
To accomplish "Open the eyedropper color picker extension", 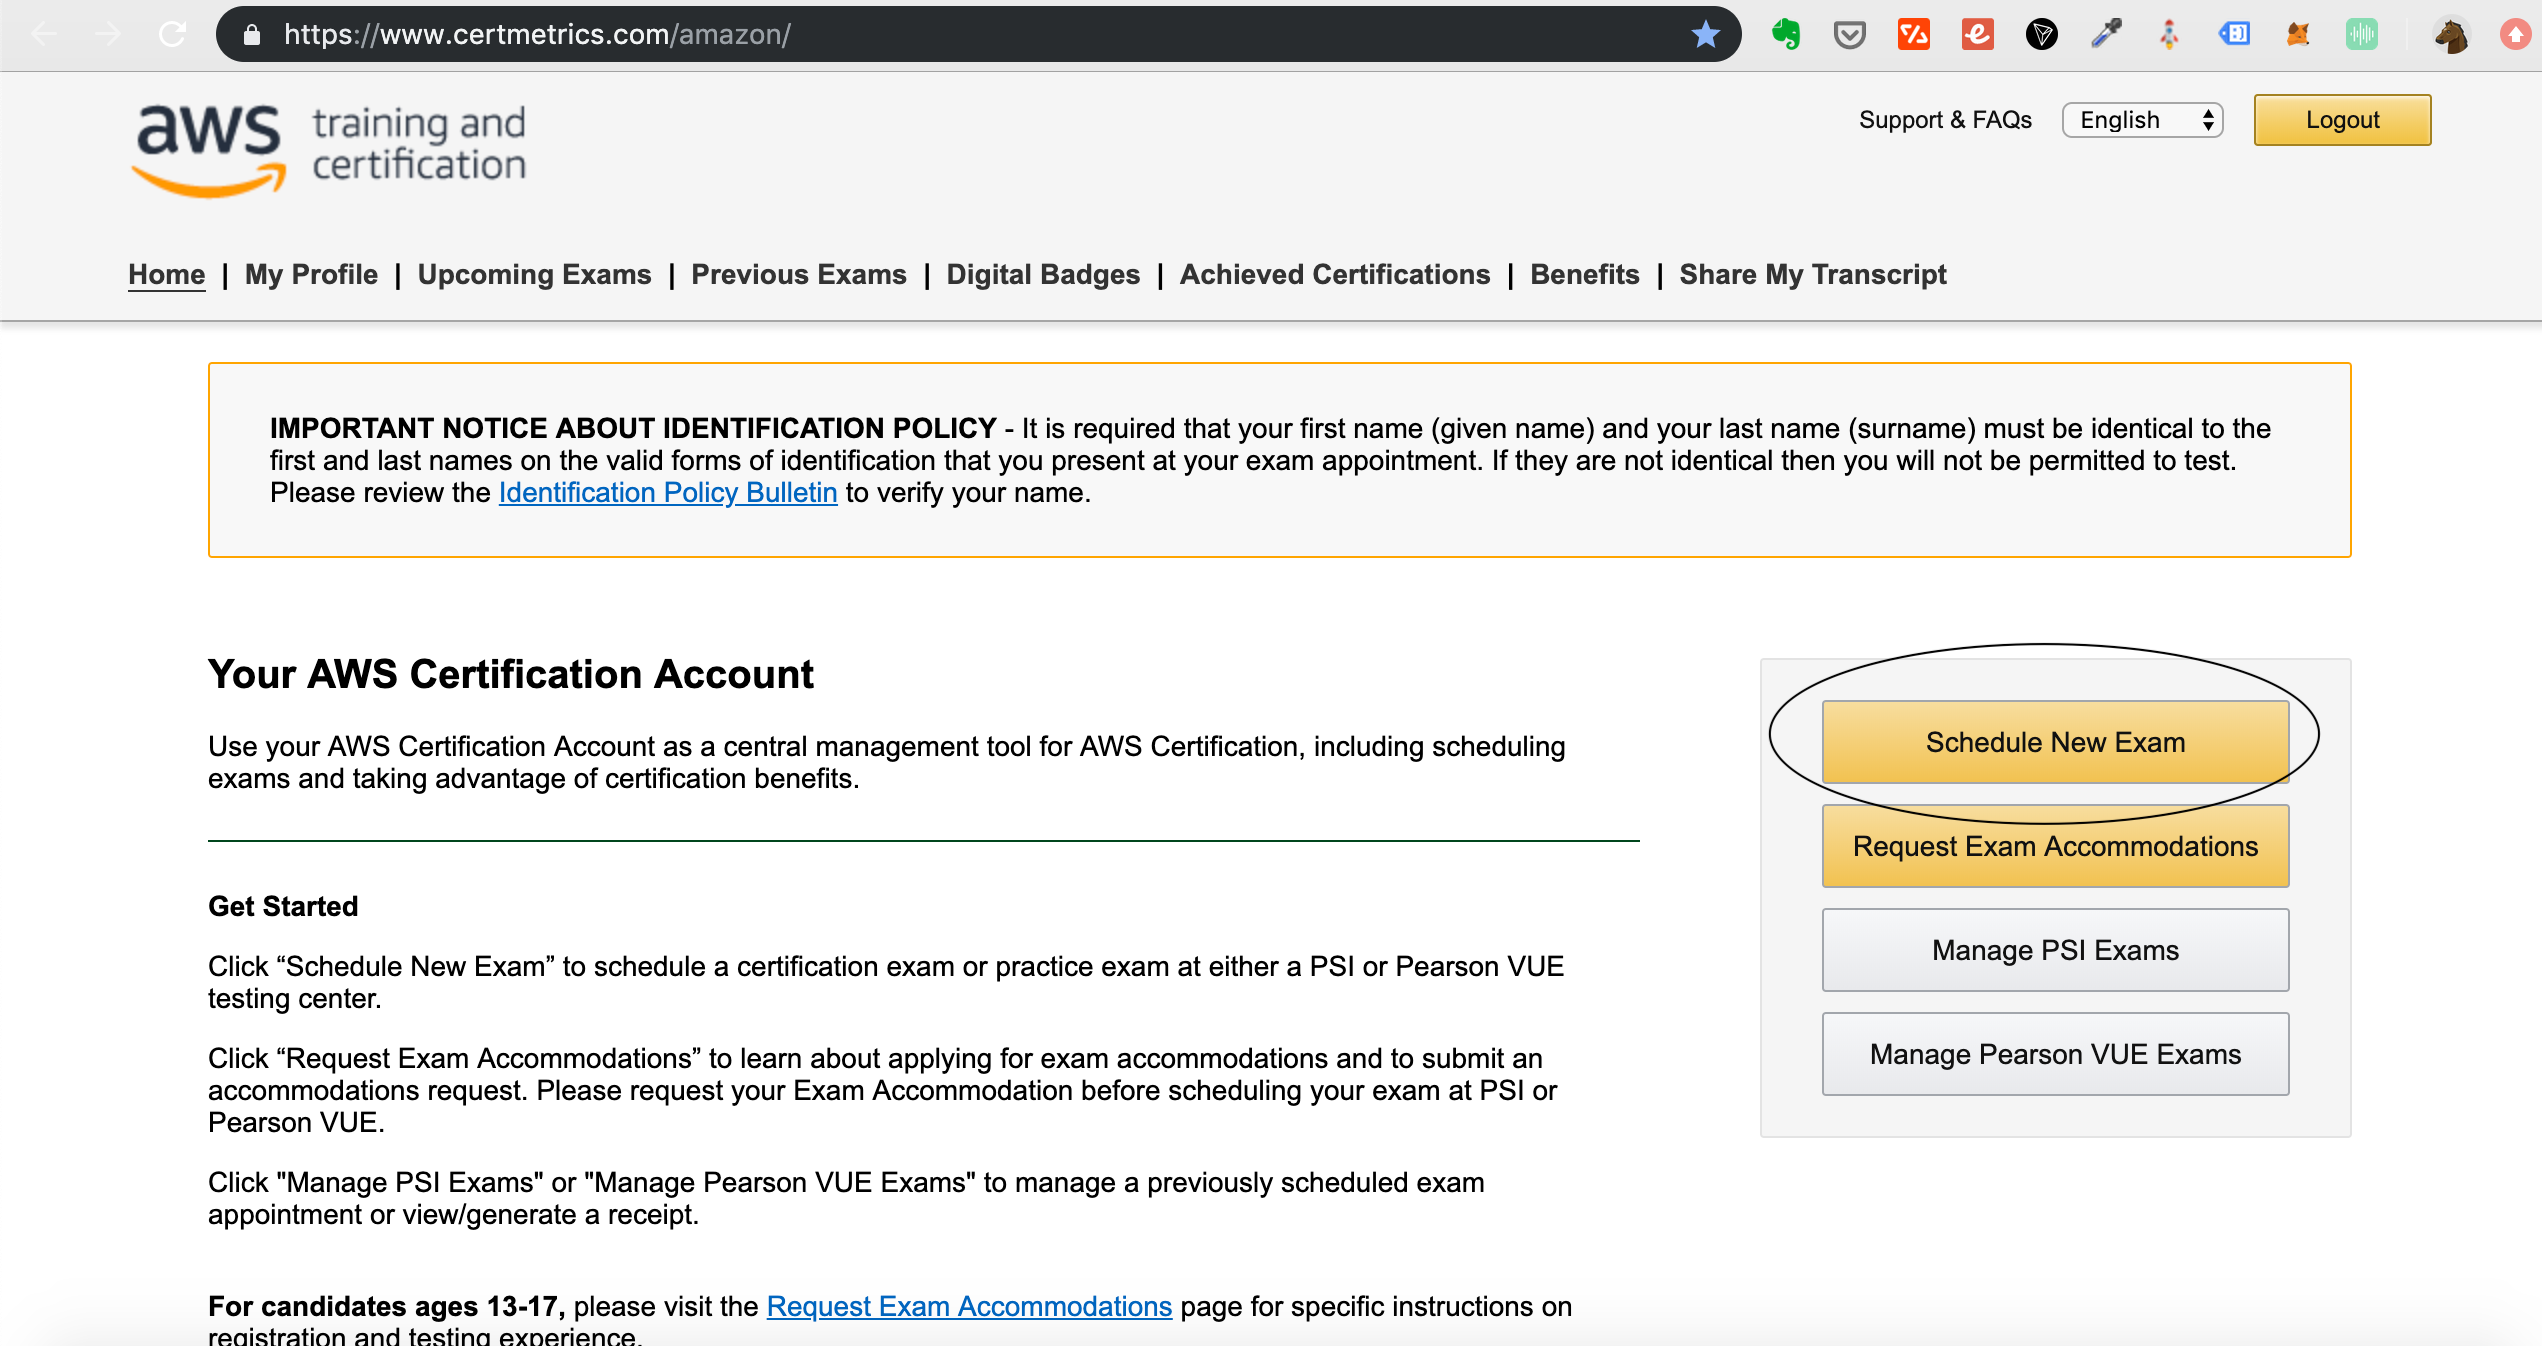I will pos(2106,35).
